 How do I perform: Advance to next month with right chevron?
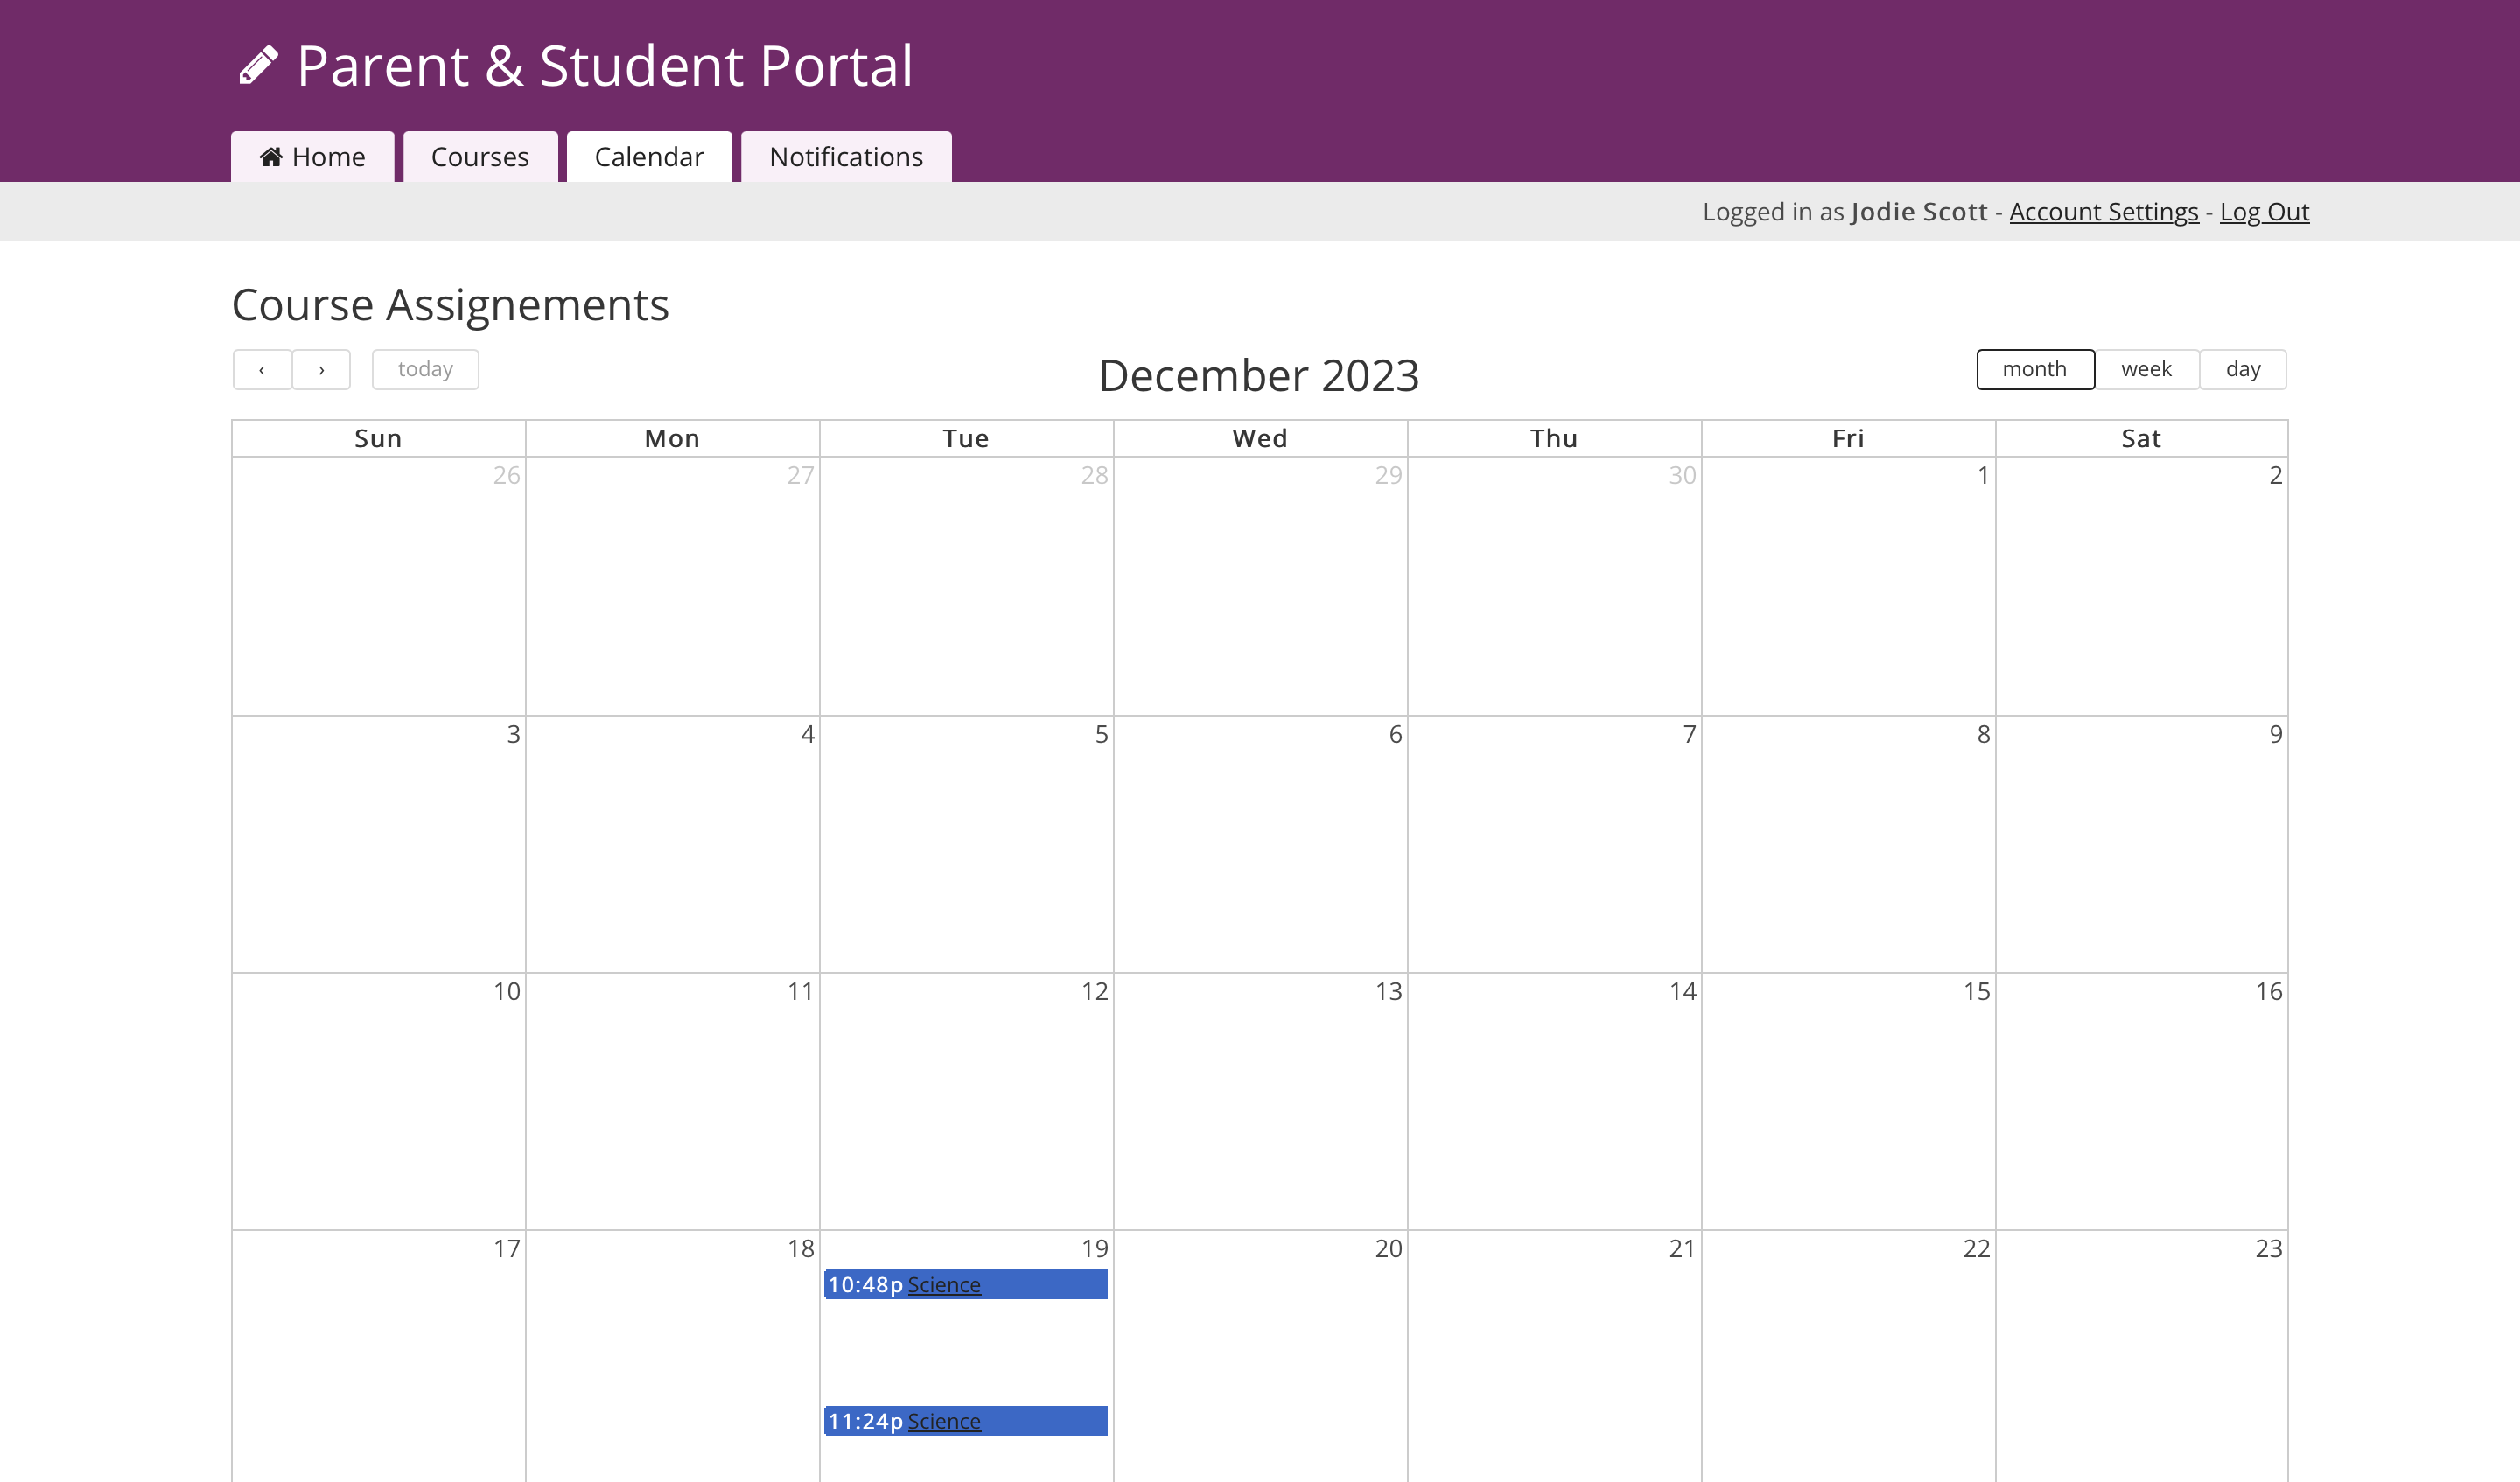click(321, 370)
